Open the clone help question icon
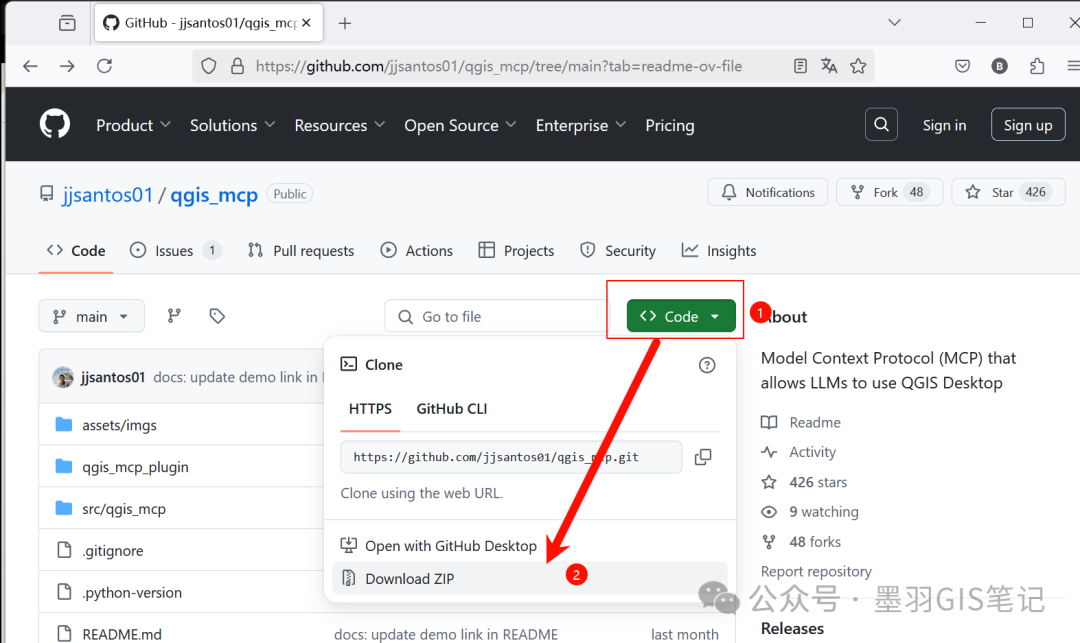1080x643 pixels. click(x=707, y=365)
